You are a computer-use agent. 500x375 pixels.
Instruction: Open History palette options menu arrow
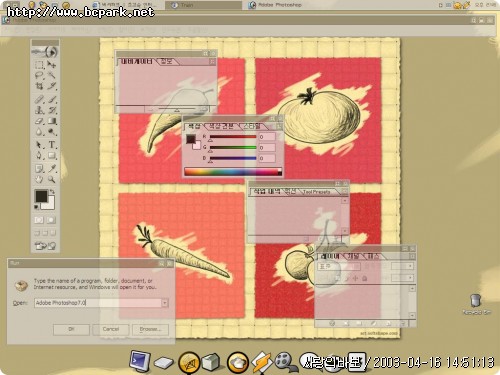click(x=345, y=191)
